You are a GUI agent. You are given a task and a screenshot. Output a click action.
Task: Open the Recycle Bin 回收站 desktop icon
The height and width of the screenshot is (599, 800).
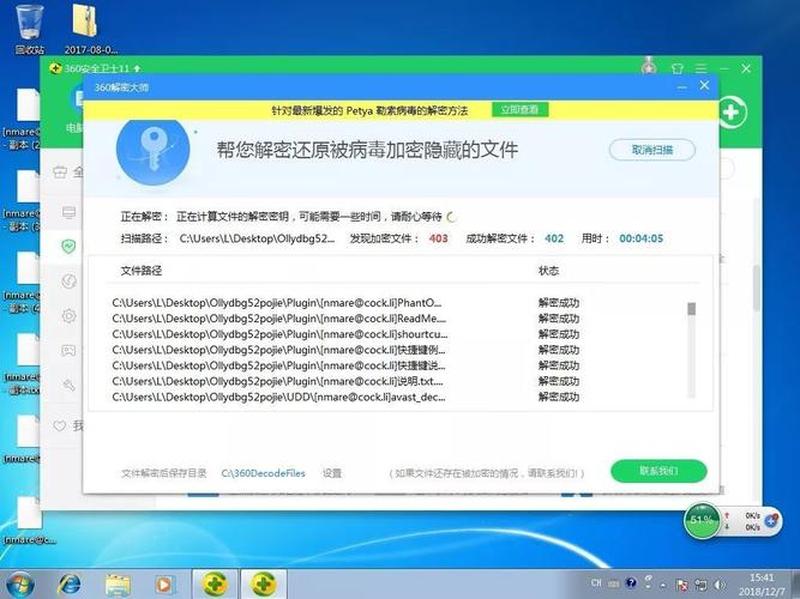coord(30,29)
